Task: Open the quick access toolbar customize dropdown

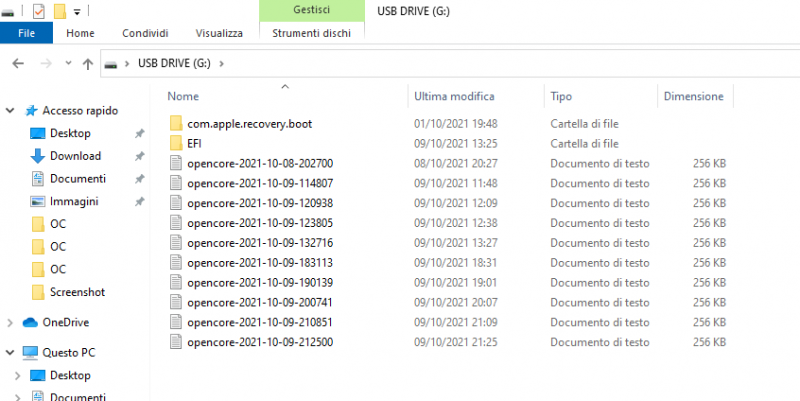Action: (77, 12)
